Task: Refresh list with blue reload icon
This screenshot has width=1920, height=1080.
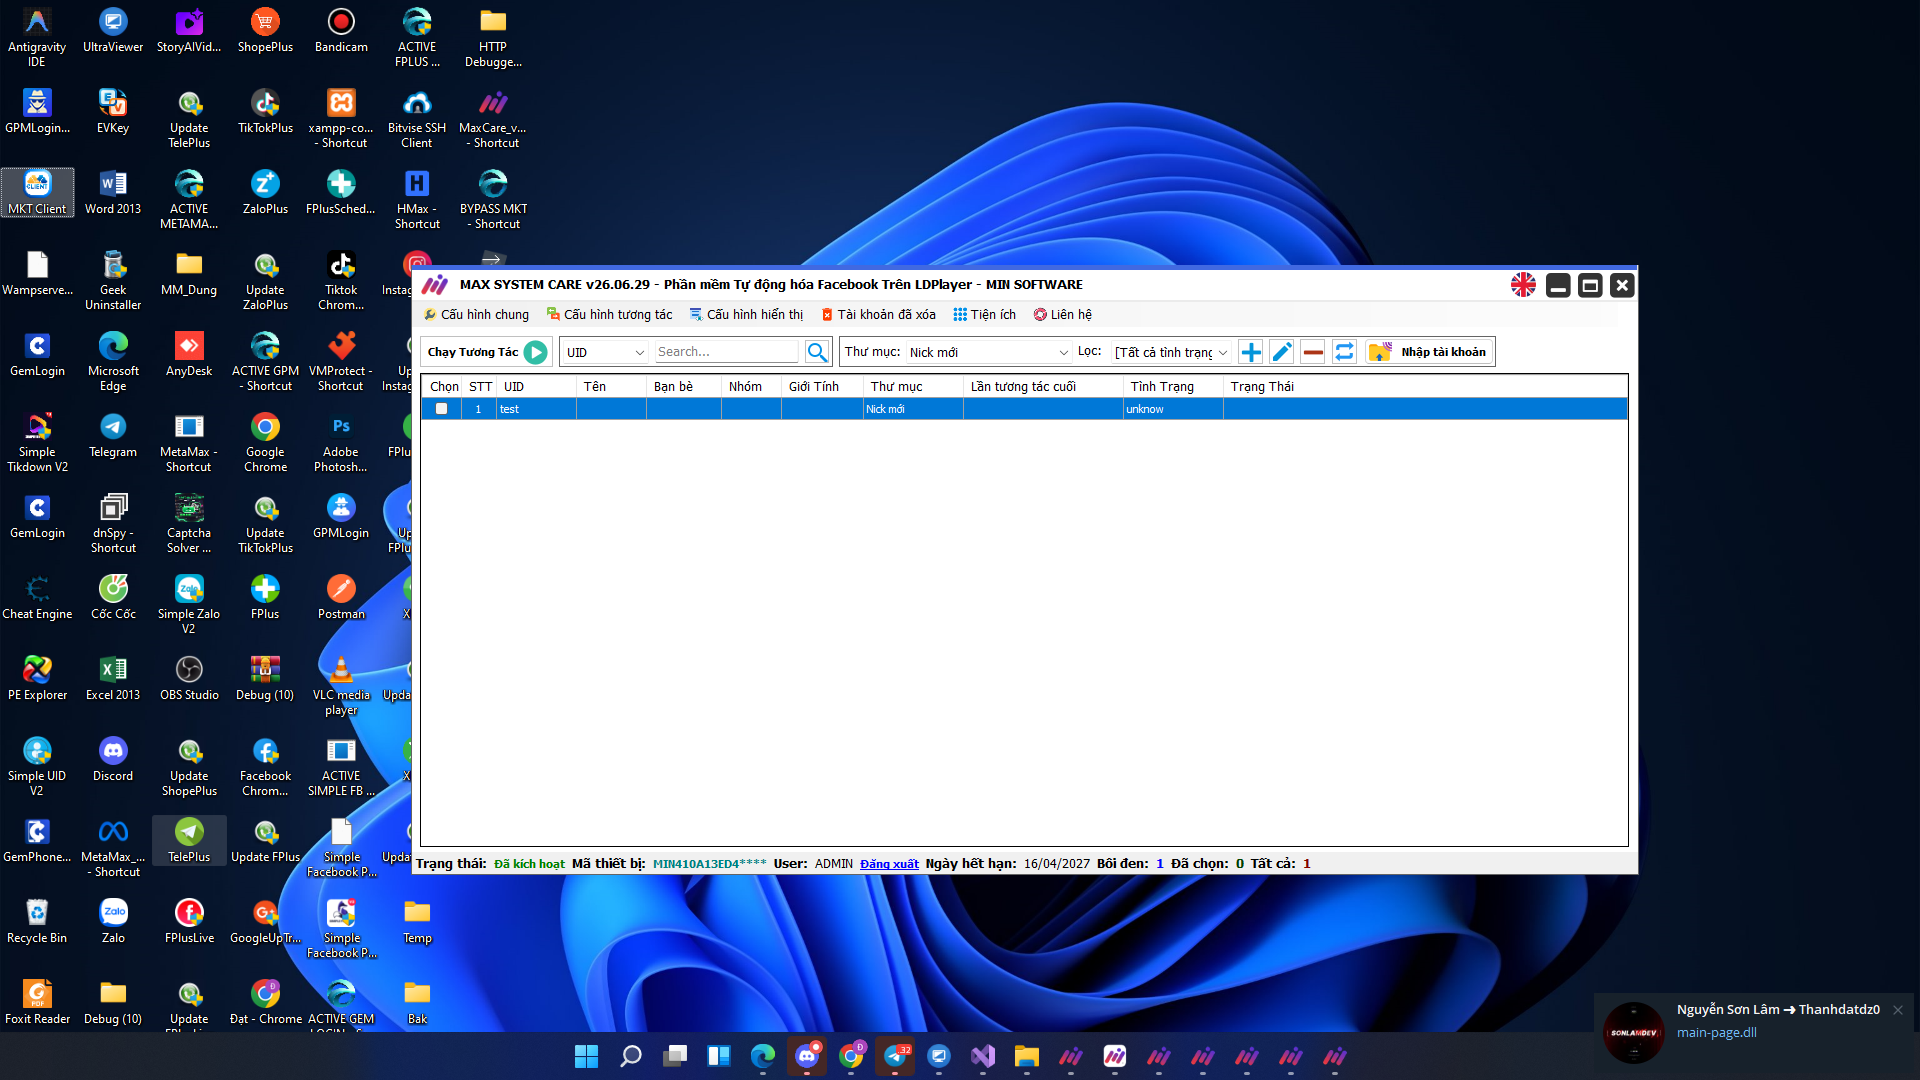Action: pyautogui.click(x=1344, y=352)
